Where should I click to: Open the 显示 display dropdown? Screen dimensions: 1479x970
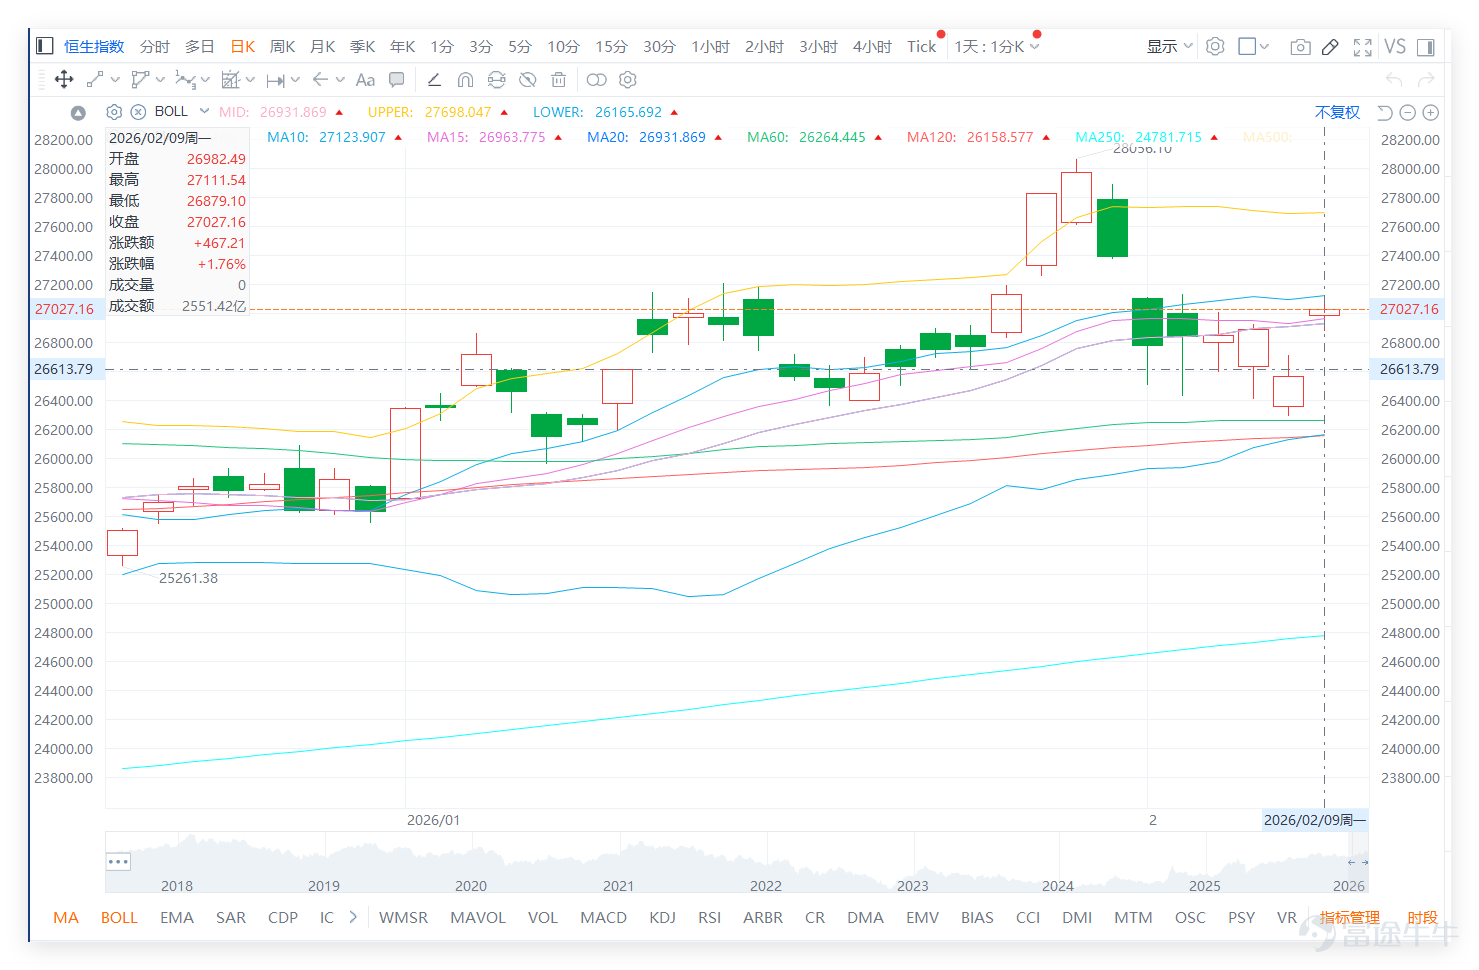click(x=1169, y=46)
